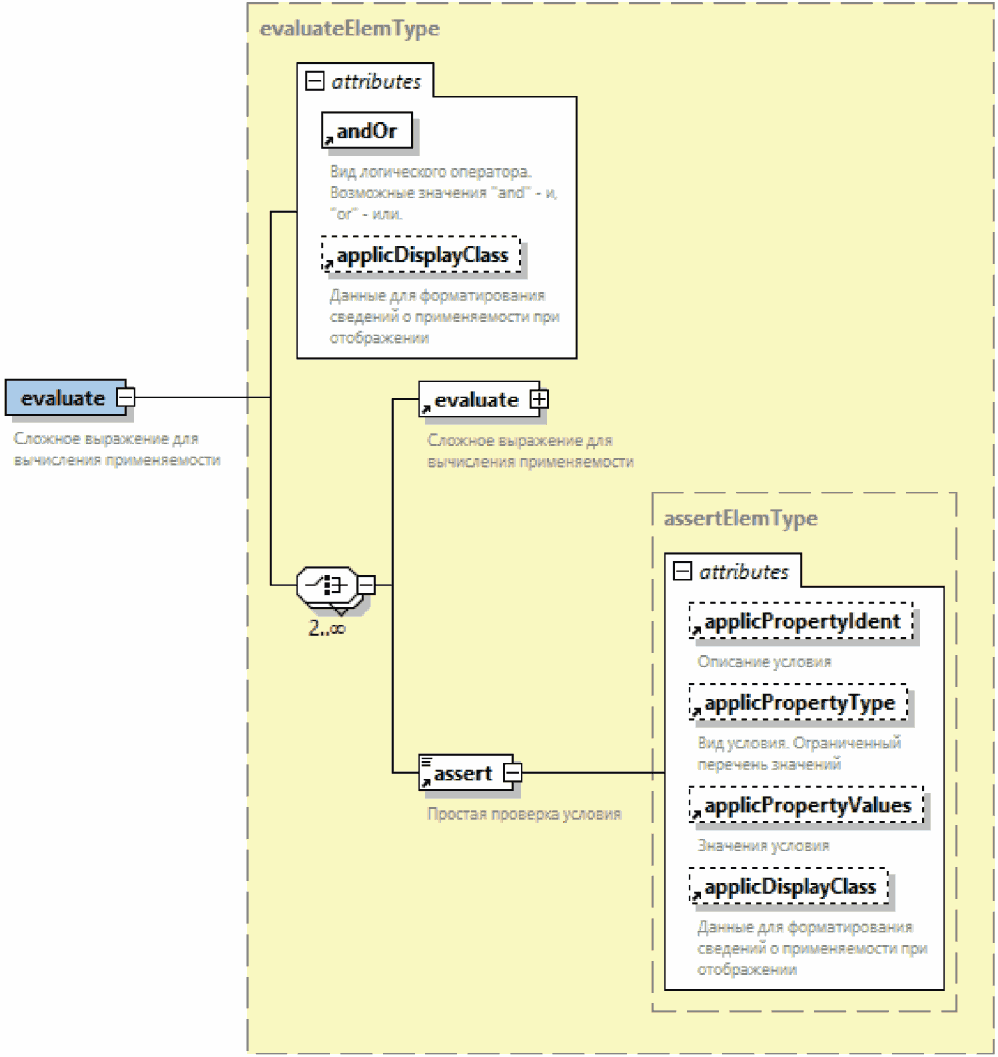This screenshot has height=1057, width=998.
Task: Click the text-content lines icon on assert
Action: [426, 762]
